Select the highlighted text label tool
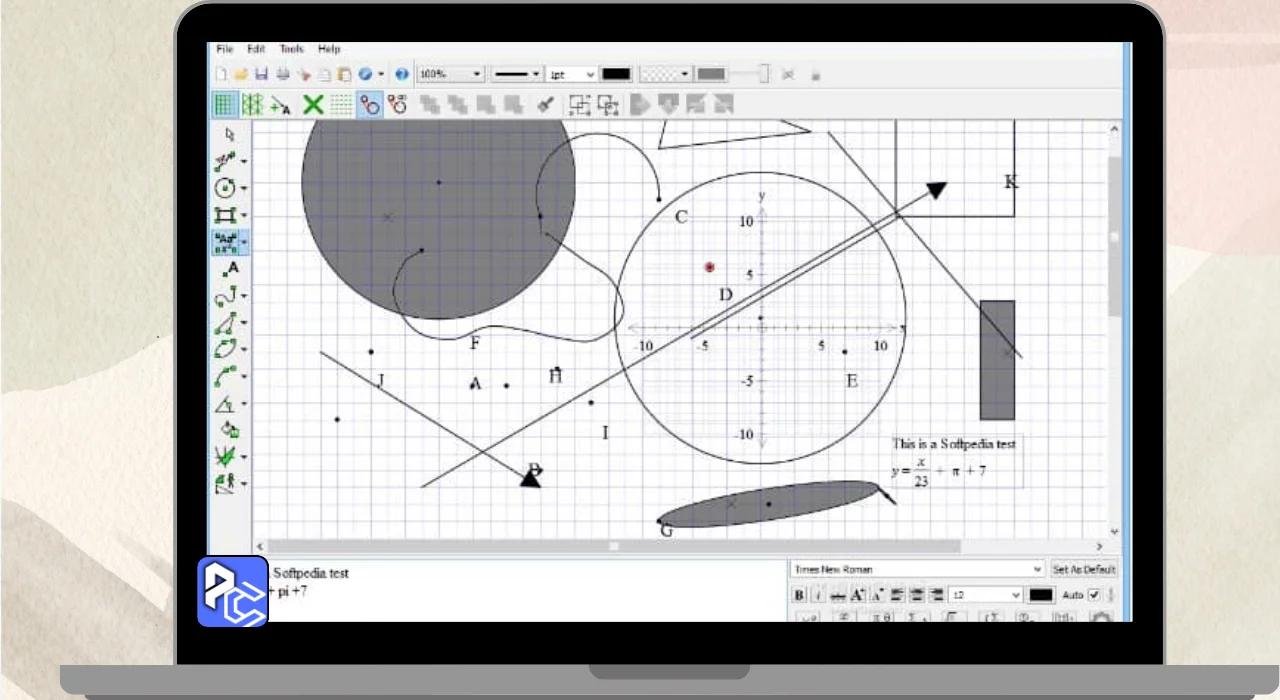 (225, 241)
